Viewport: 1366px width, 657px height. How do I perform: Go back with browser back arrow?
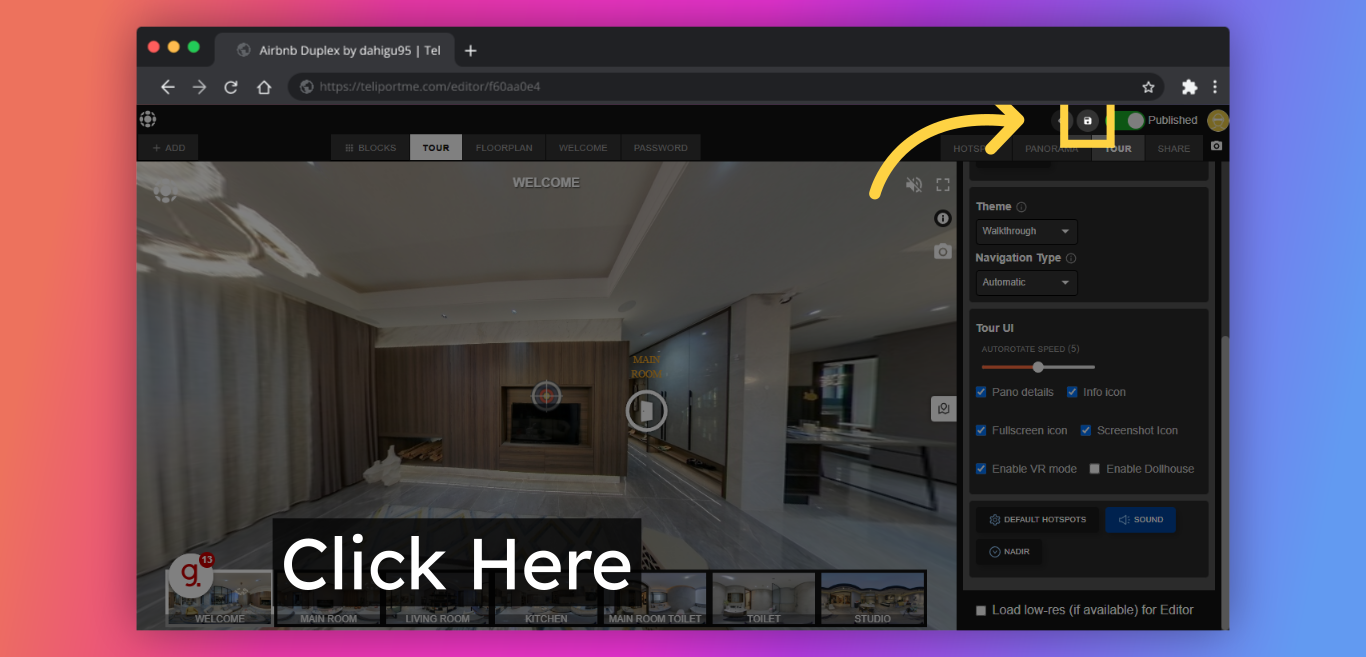[167, 87]
